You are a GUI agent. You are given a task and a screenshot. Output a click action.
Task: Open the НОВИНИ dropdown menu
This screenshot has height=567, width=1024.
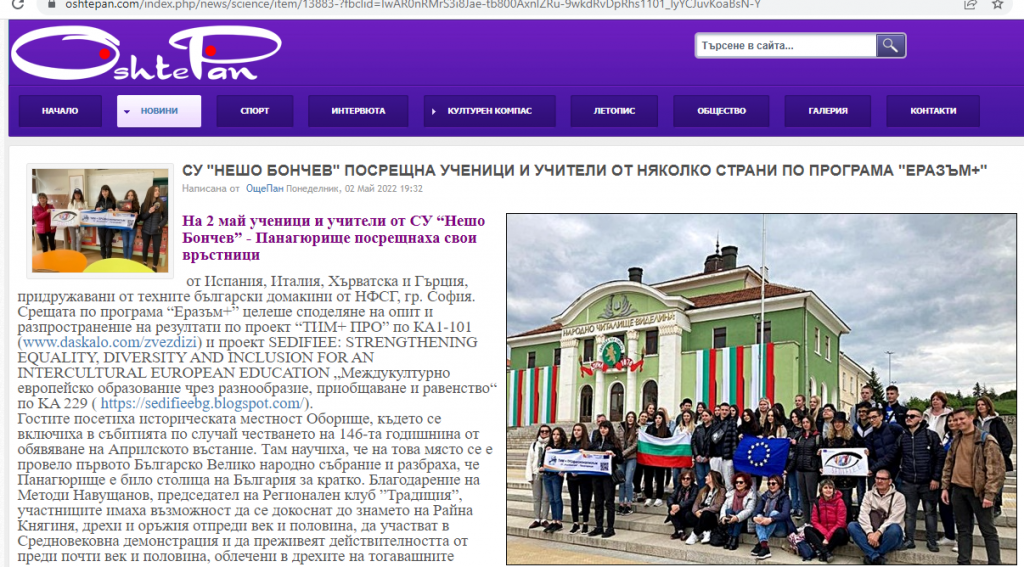159,111
